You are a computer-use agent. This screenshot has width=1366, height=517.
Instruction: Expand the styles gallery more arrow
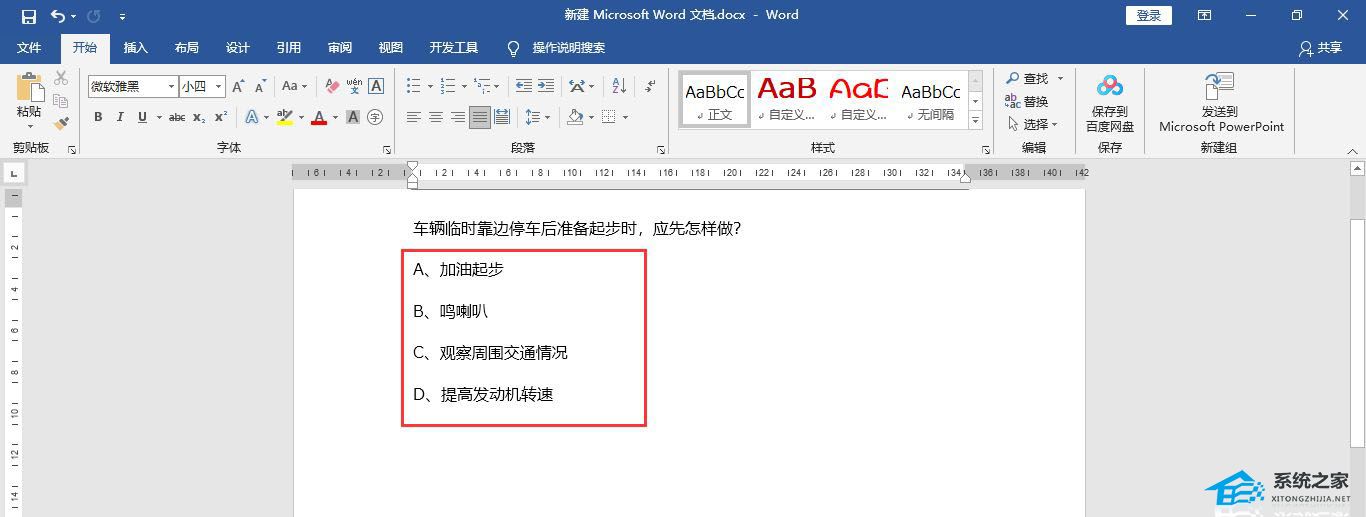(976, 120)
